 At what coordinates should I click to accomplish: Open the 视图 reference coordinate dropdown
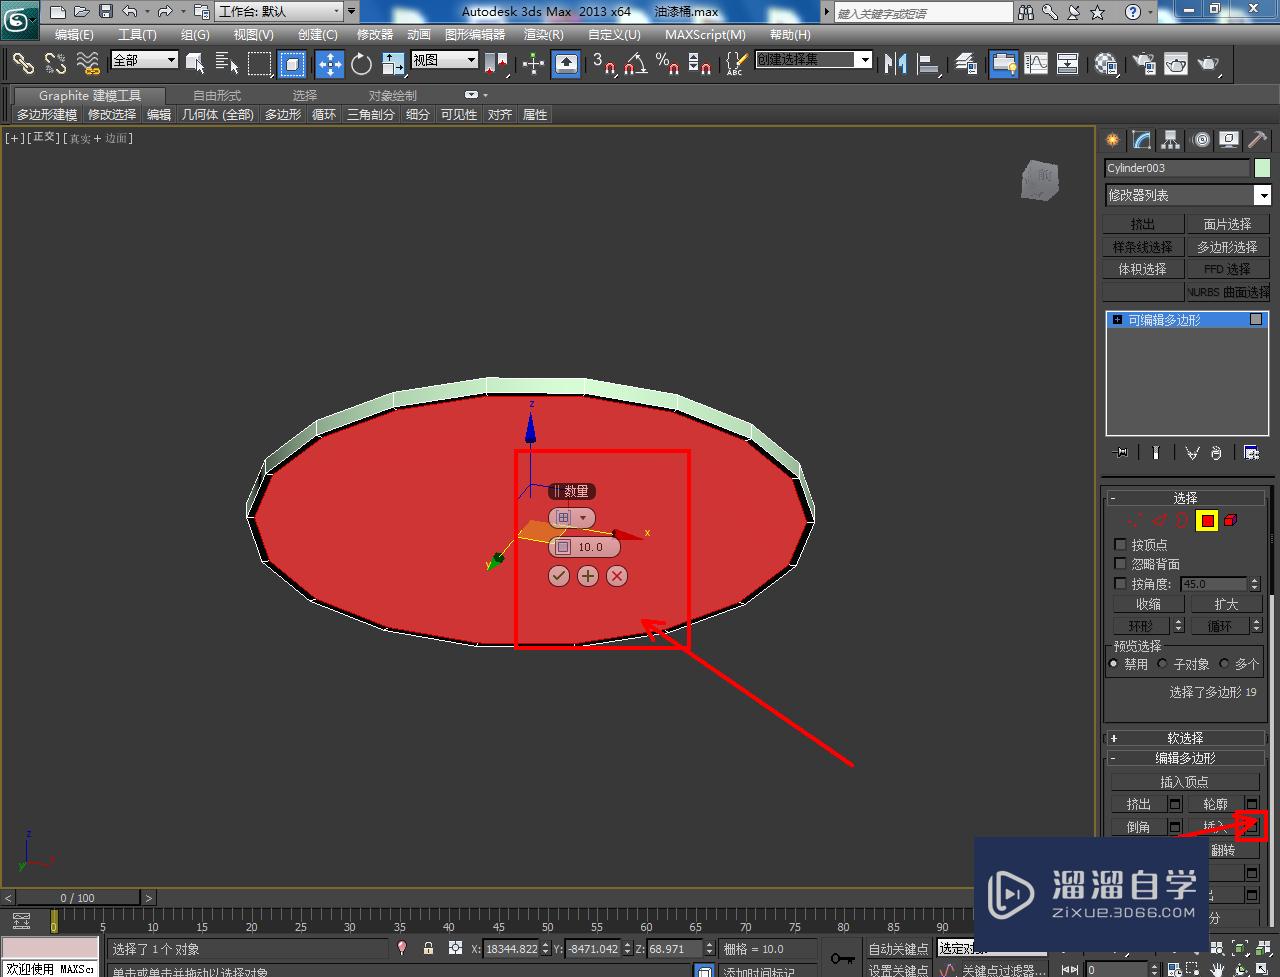[445, 60]
